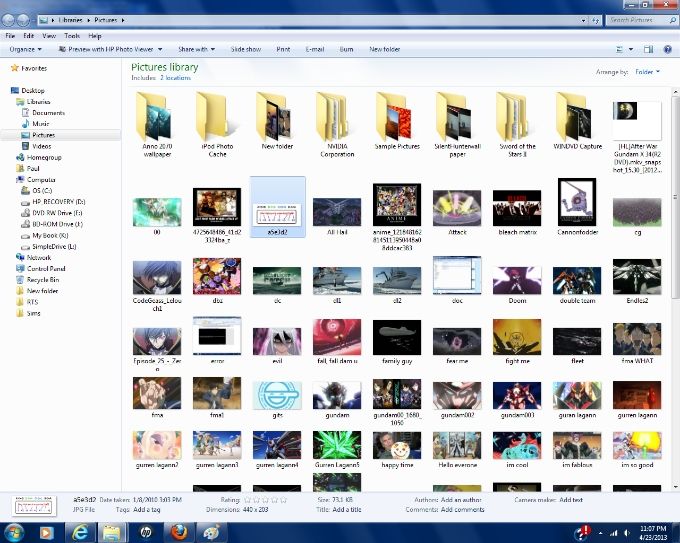Click the clock in system tray
Viewport: 680px width, 543px height.
click(653, 533)
